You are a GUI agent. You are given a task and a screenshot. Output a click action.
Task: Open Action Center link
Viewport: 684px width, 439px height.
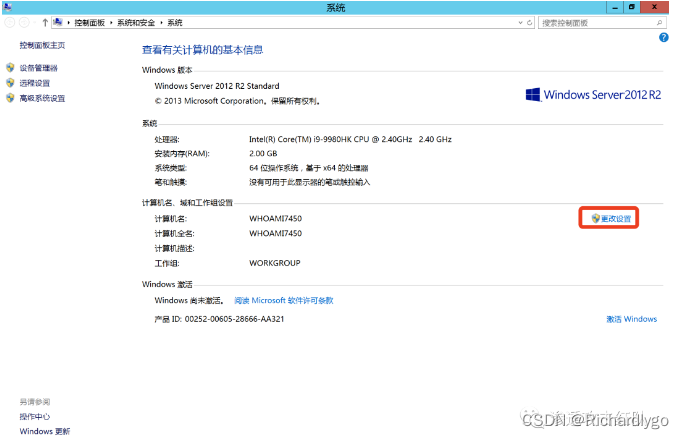[x=34, y=416]
